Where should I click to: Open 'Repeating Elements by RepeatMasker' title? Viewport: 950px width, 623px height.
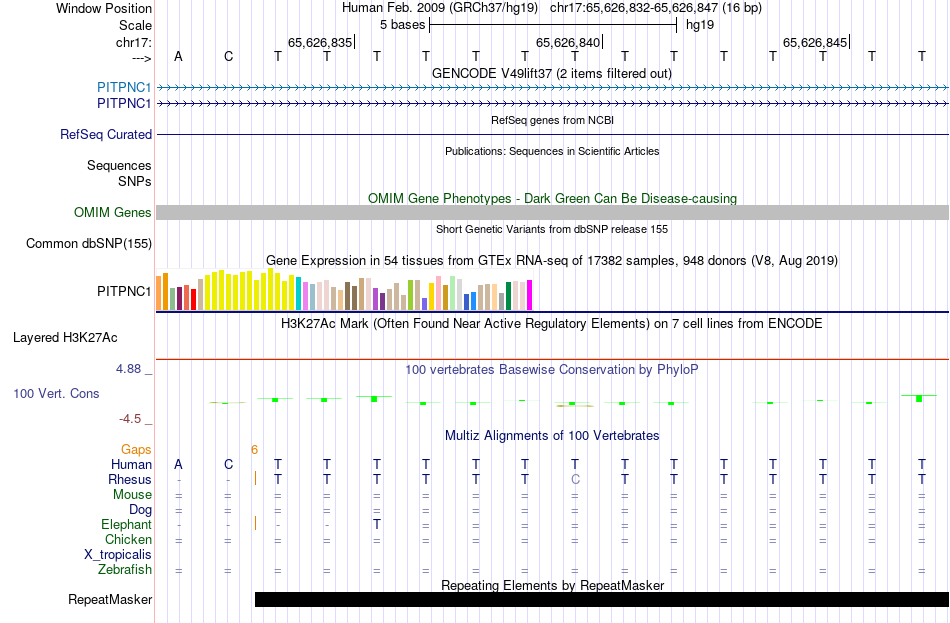pos(553,585)
